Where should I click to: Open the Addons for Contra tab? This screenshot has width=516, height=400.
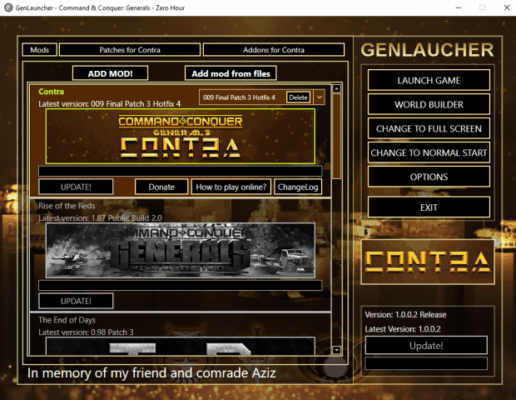pos(273,50)
